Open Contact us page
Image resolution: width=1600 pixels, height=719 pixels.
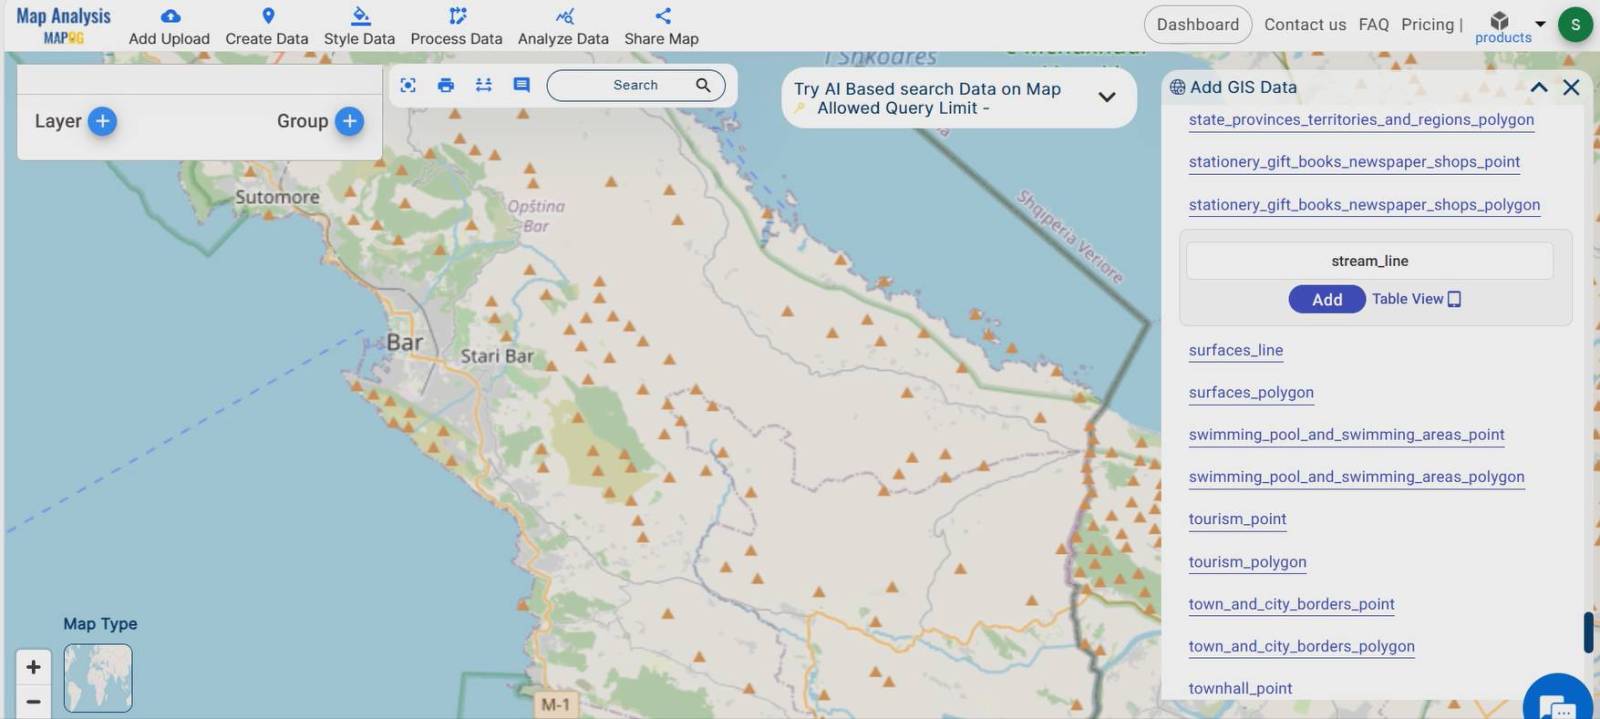click(1305, 24)
